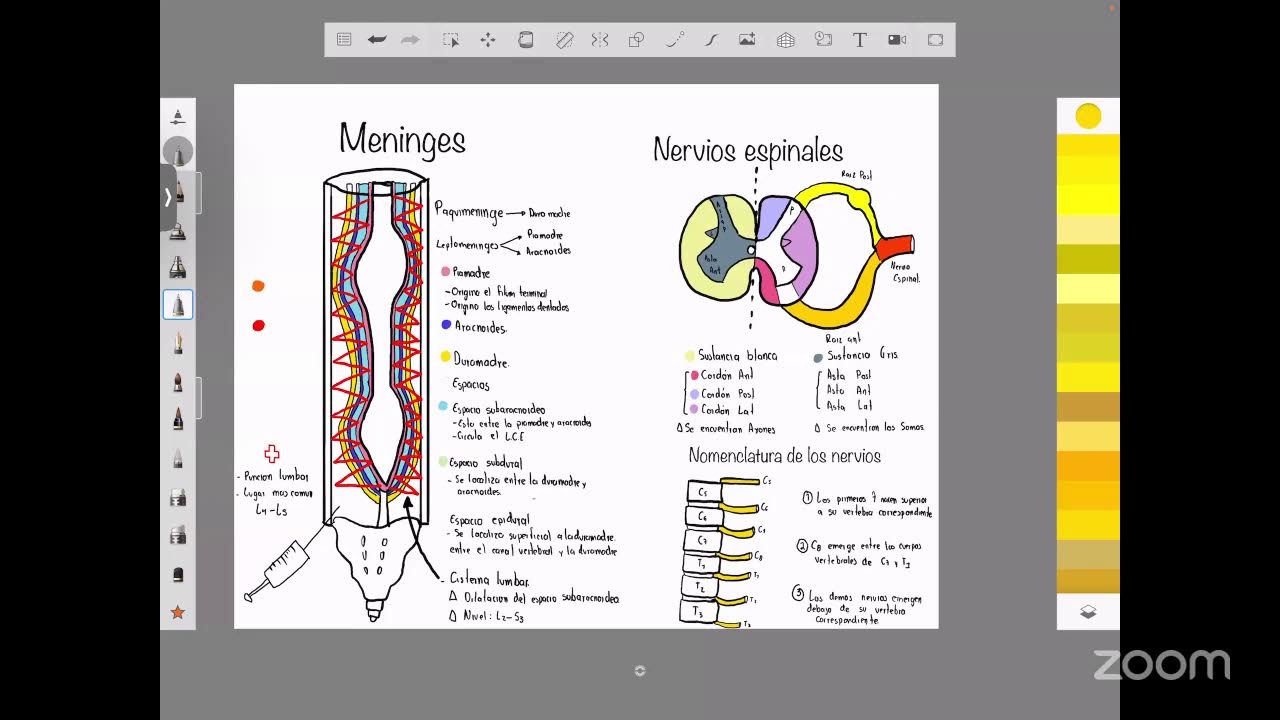
Task: Expand the brush palette side chevron
Action: tap(167, 198)
